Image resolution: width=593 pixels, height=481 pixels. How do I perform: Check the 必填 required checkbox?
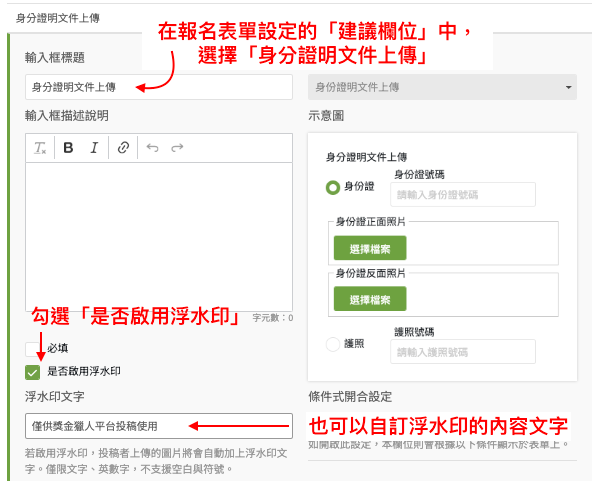tap(33, 349)
